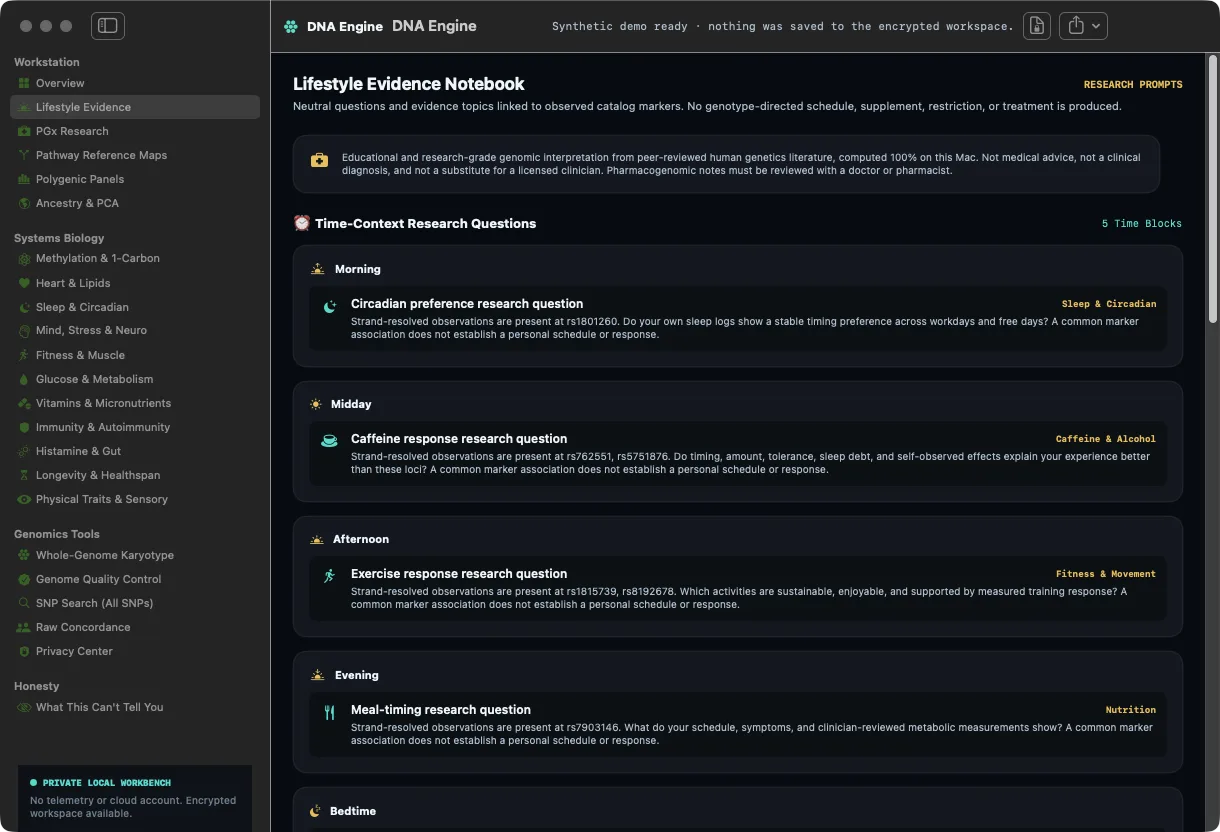Viewport: 1220px width, 832px height.
Task: Select Exercise response research question title
Action: (459, 574)
